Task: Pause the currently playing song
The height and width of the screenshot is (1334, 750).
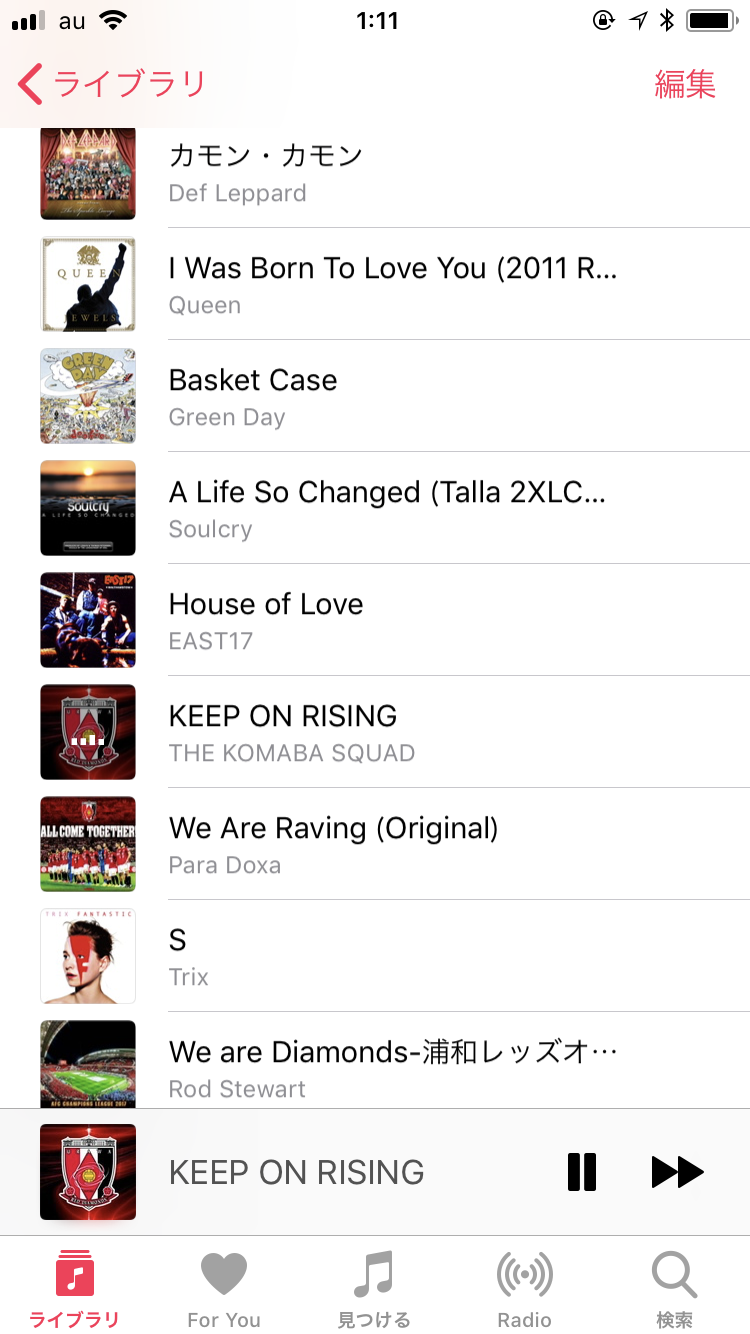Action: [581, 1172]
